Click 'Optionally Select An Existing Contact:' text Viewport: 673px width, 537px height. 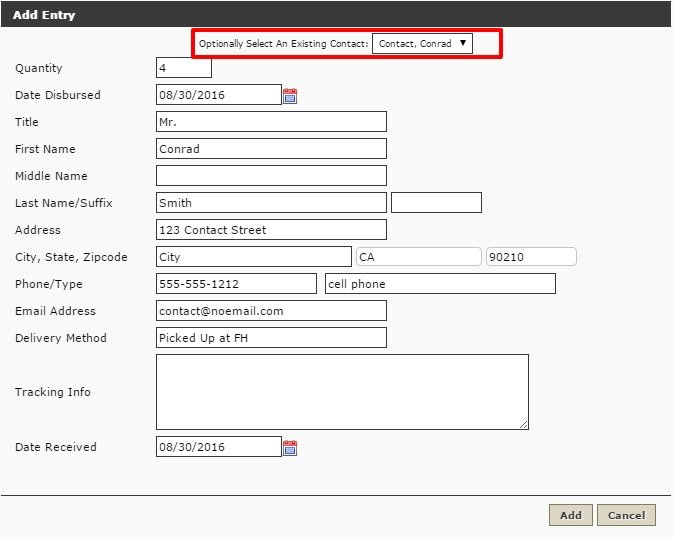click(283, 44)
